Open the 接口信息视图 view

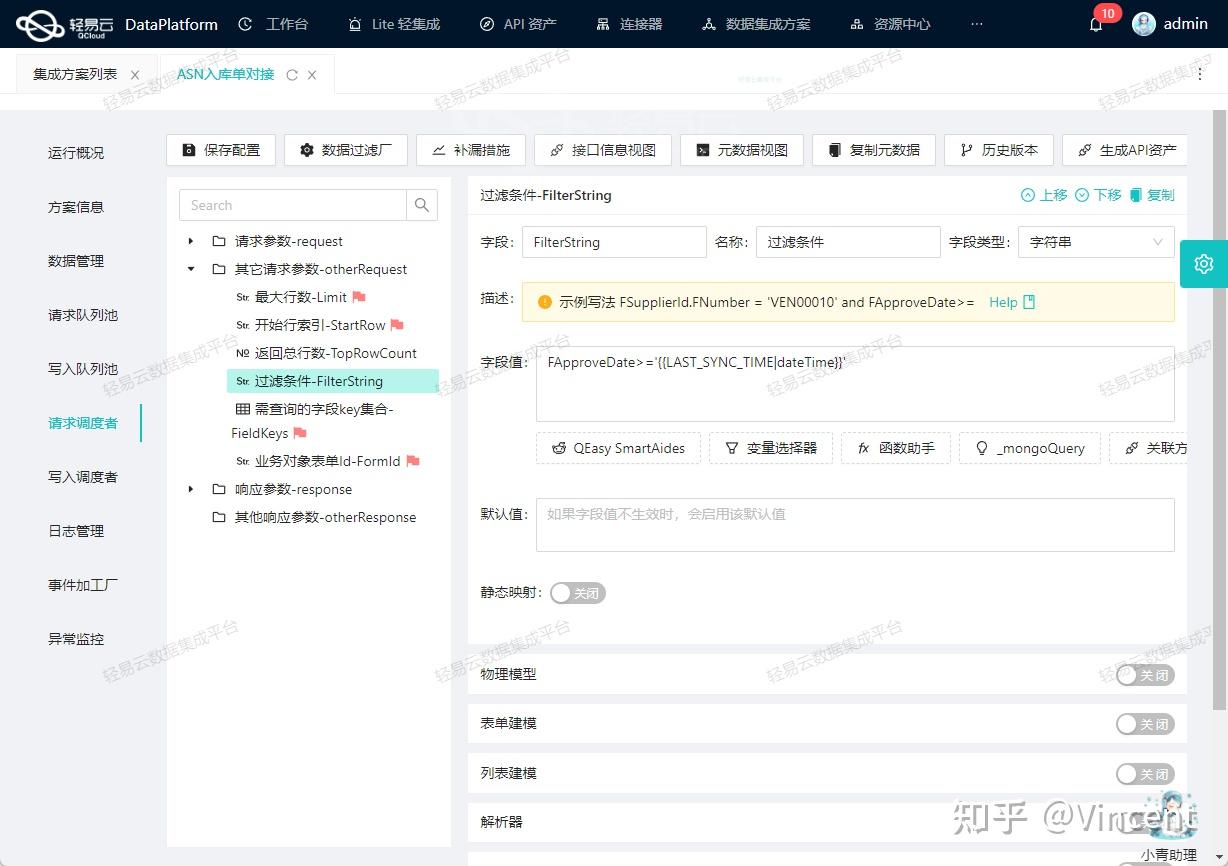(603, 150)
